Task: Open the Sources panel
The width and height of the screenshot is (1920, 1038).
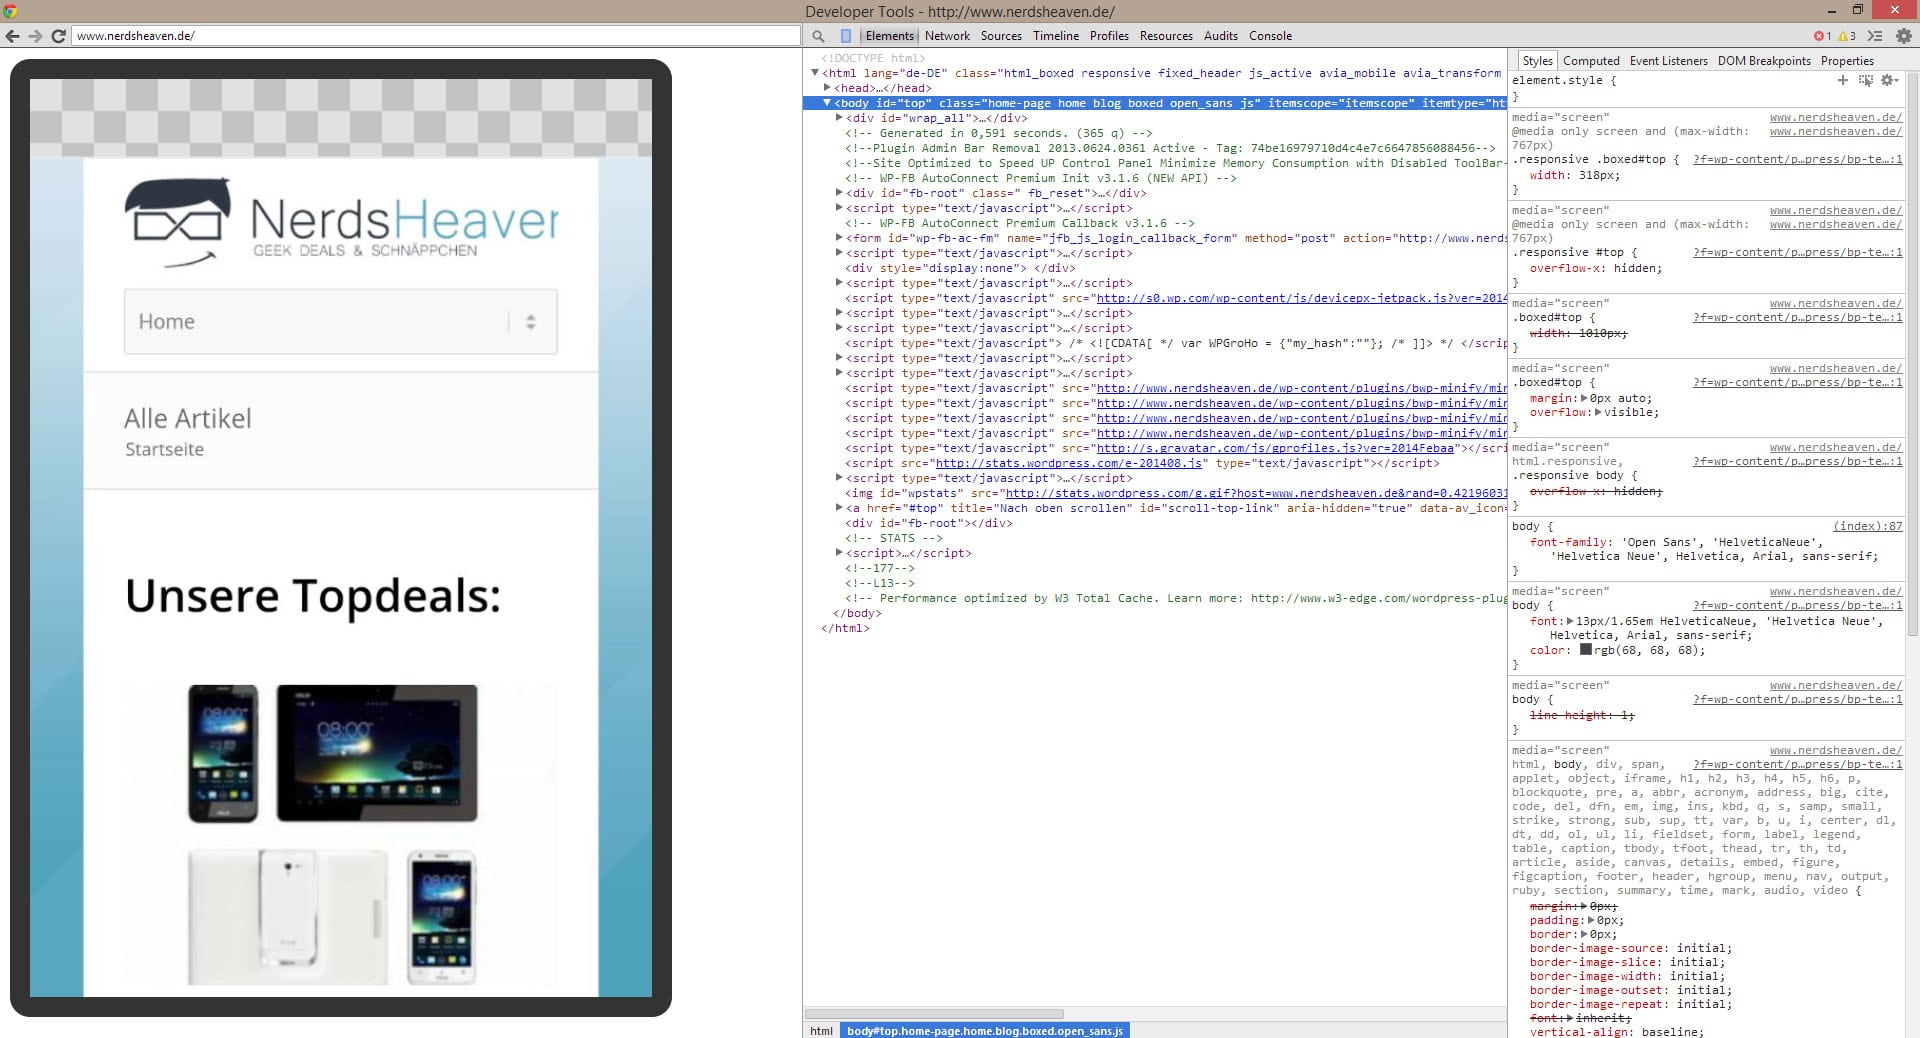Action: 1001,36
